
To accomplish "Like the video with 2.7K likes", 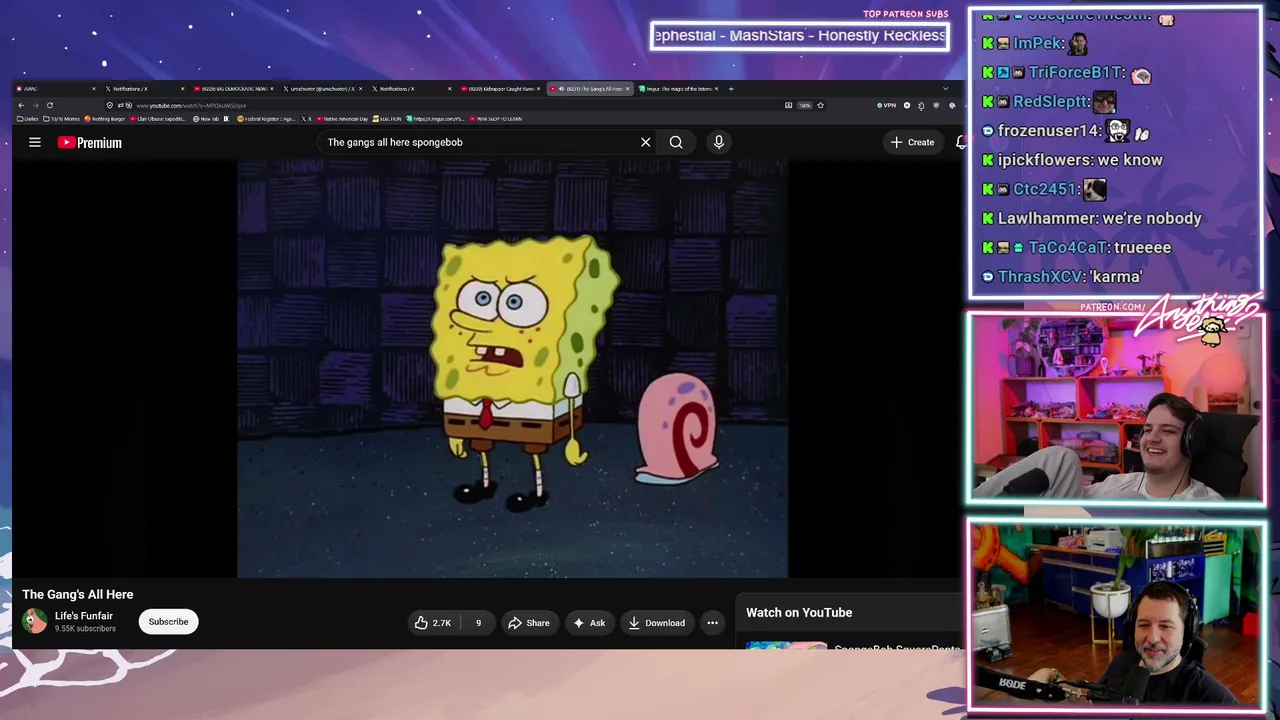I will [433, 623].
